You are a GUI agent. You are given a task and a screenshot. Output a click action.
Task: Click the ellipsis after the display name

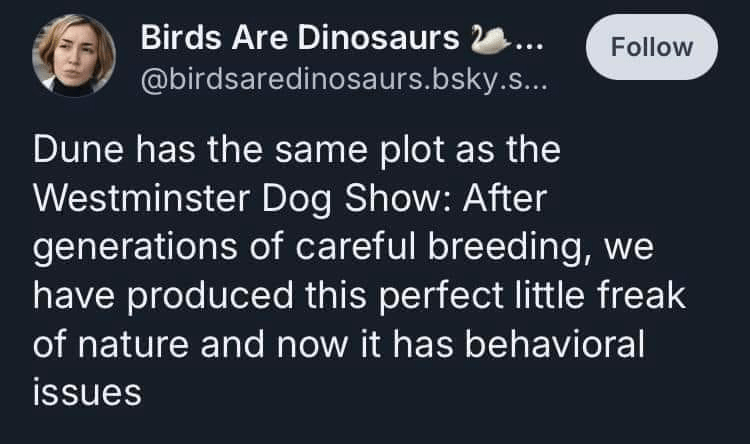(529, 42)
